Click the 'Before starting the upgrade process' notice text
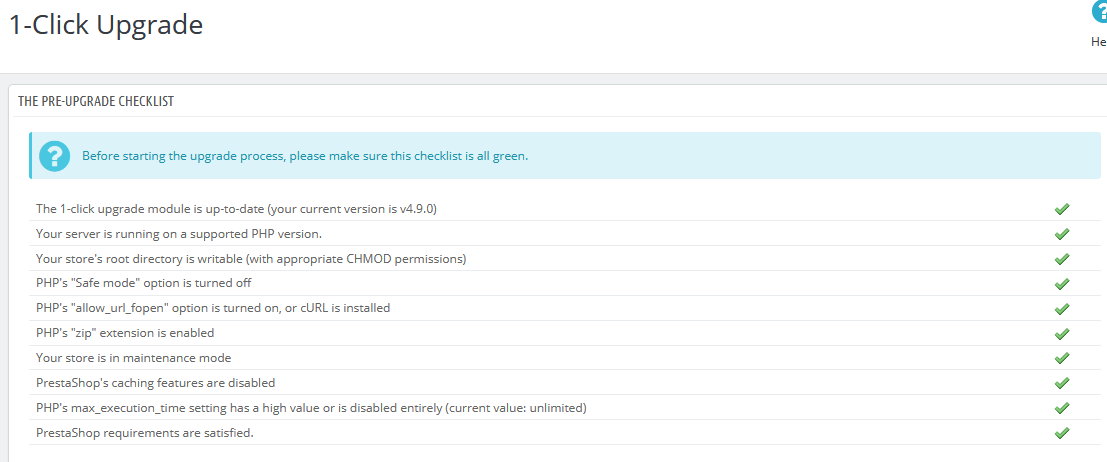 [305, 156]
